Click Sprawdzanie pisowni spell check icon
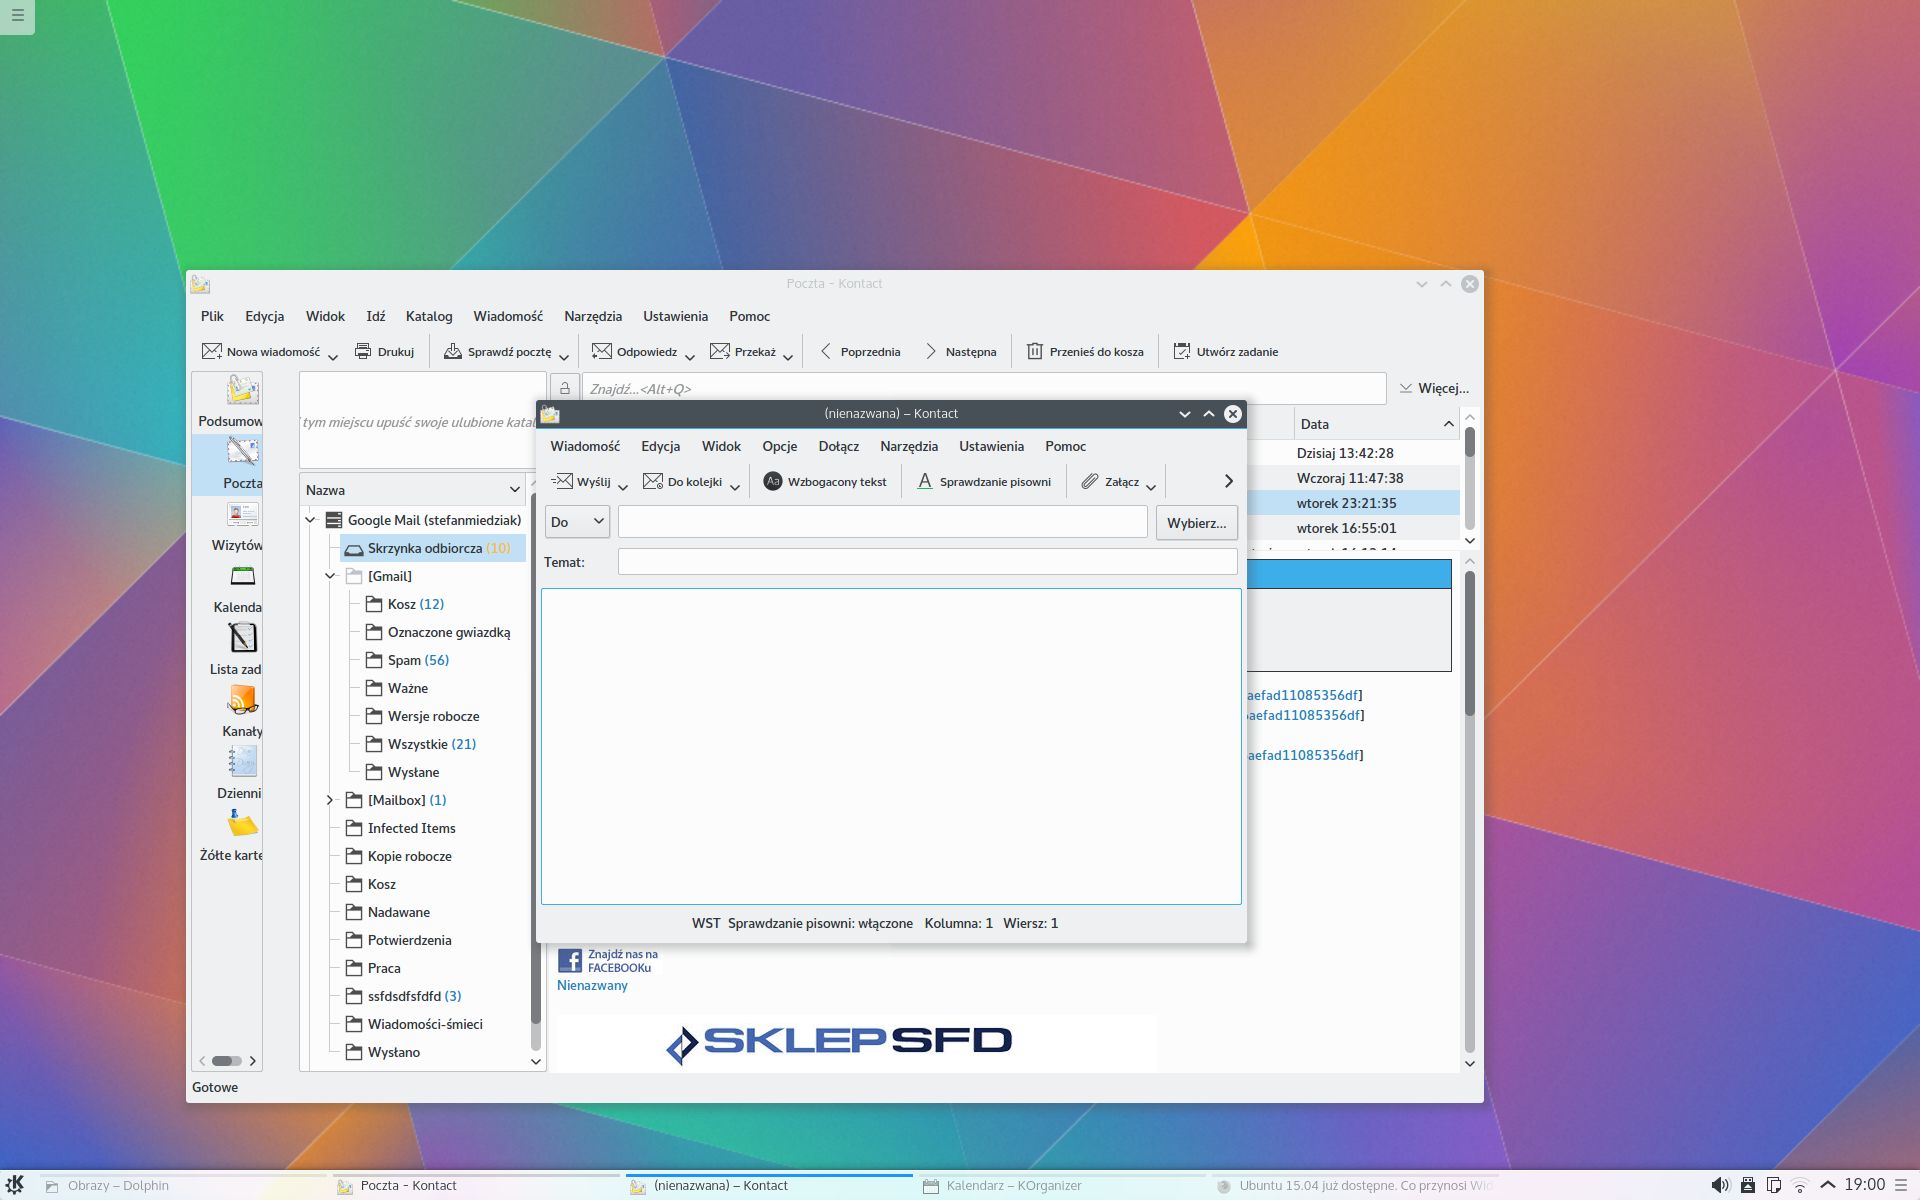This screenshot has width=1920, height=1200. 925,481
